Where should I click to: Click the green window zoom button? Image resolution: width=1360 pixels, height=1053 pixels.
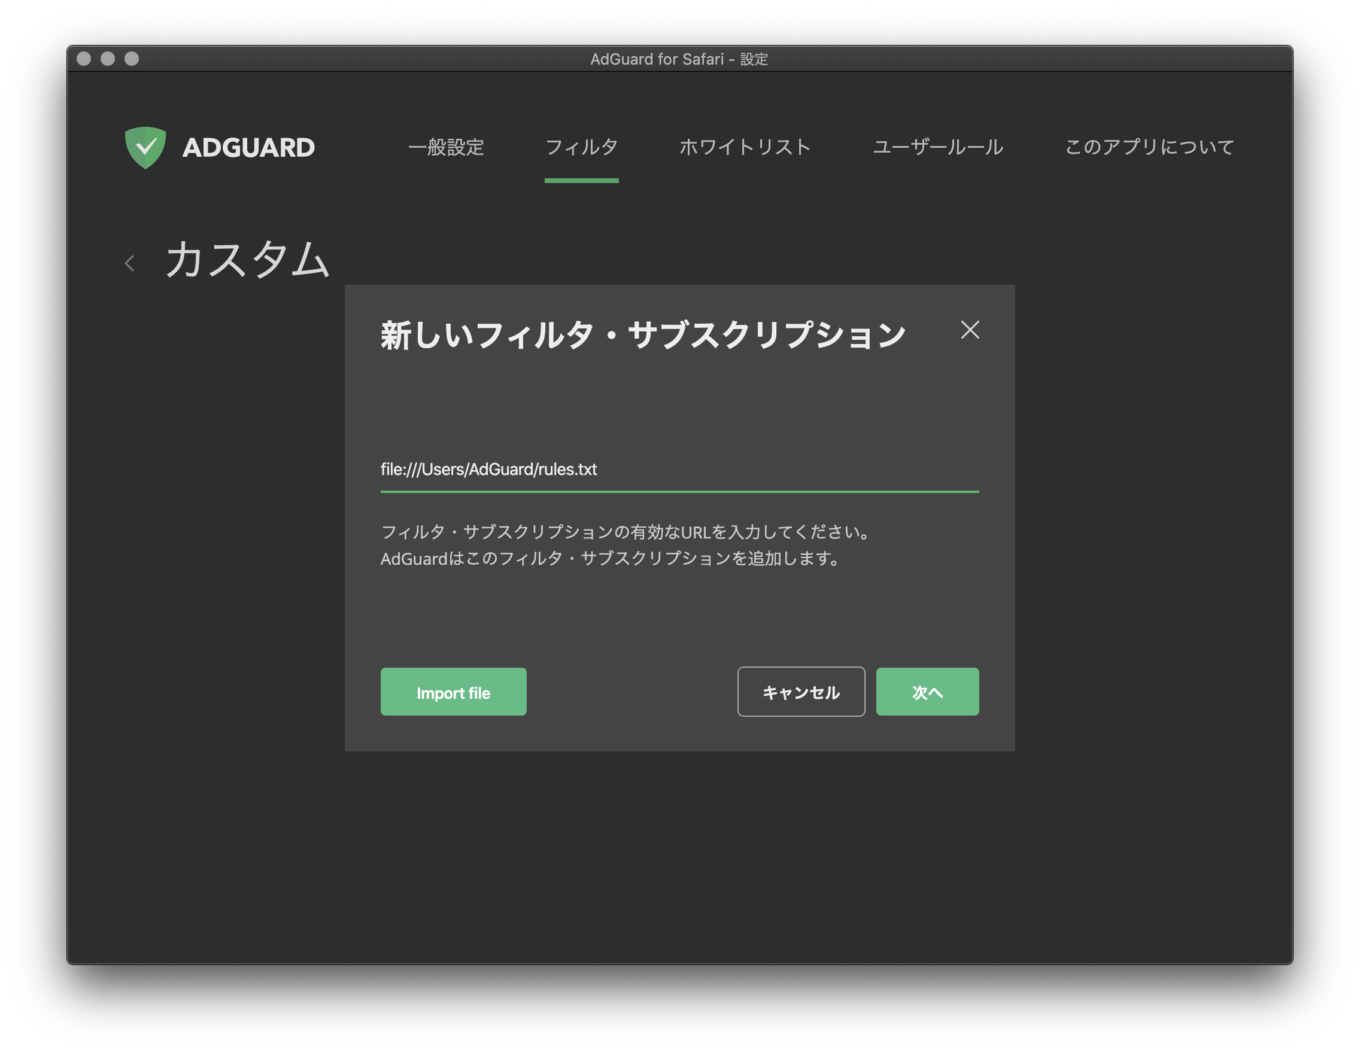coord(132,59)
